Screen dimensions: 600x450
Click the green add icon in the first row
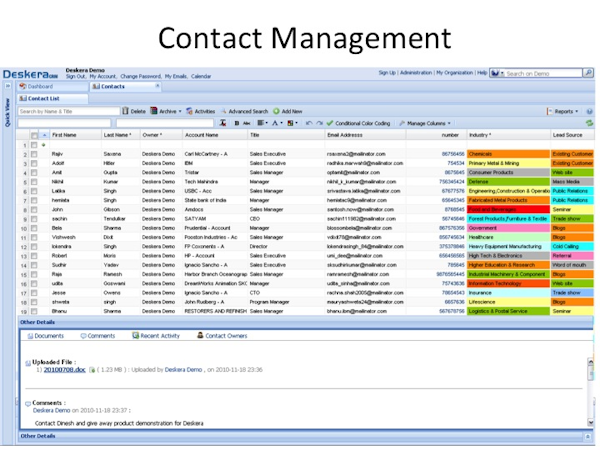tap(44, 145)
